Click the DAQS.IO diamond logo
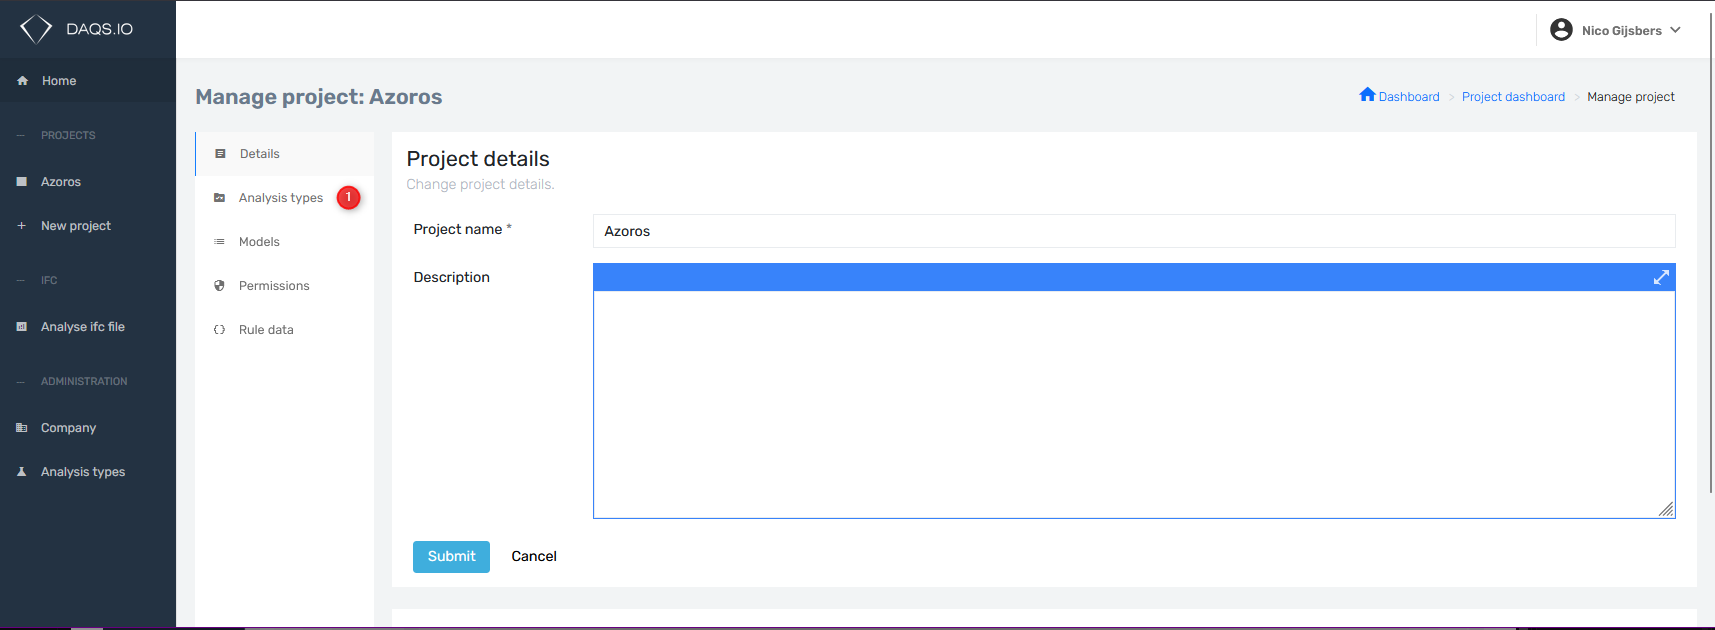The width and height of the screenshot is (1715, 630). (x=36, y=29)
